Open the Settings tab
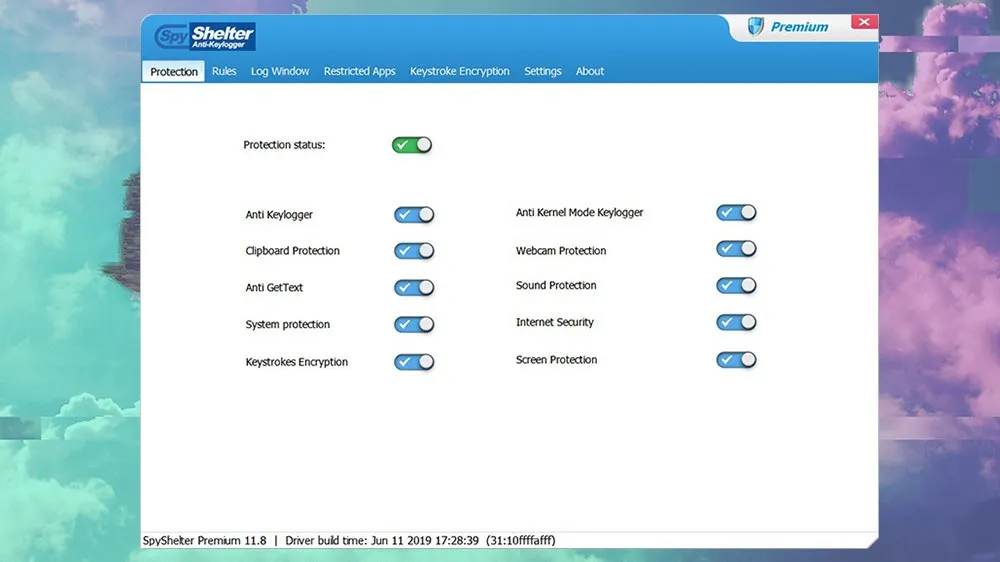 click(543, 71)
